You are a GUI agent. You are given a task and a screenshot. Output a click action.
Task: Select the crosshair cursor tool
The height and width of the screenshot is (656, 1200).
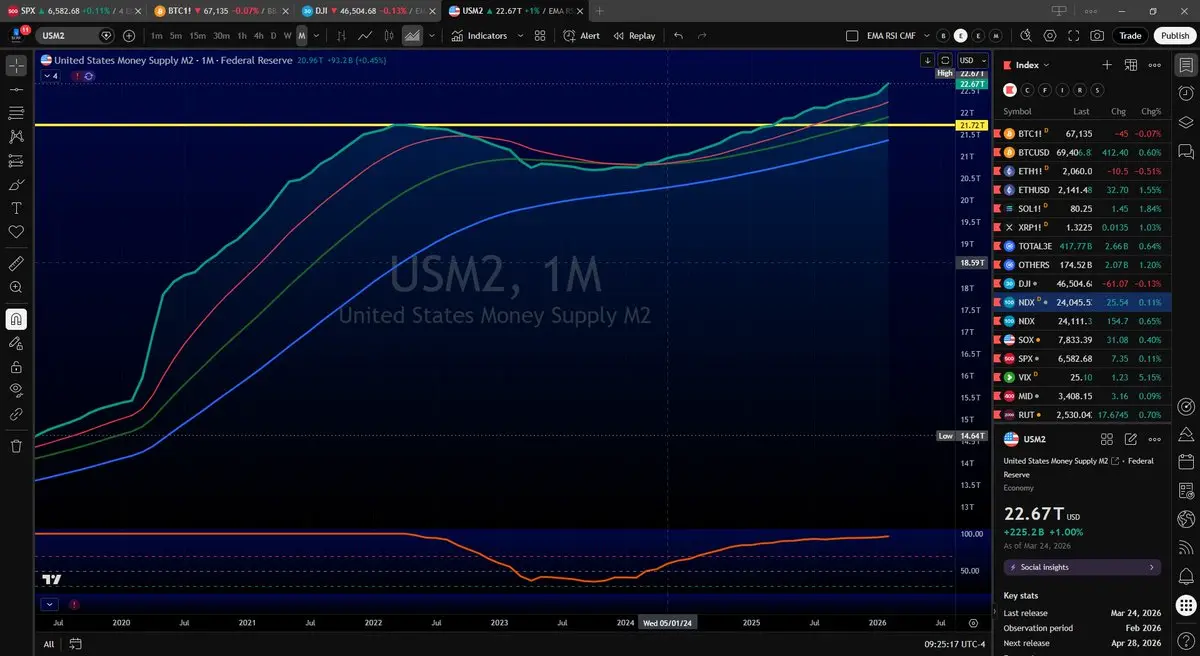coord(16,66)
